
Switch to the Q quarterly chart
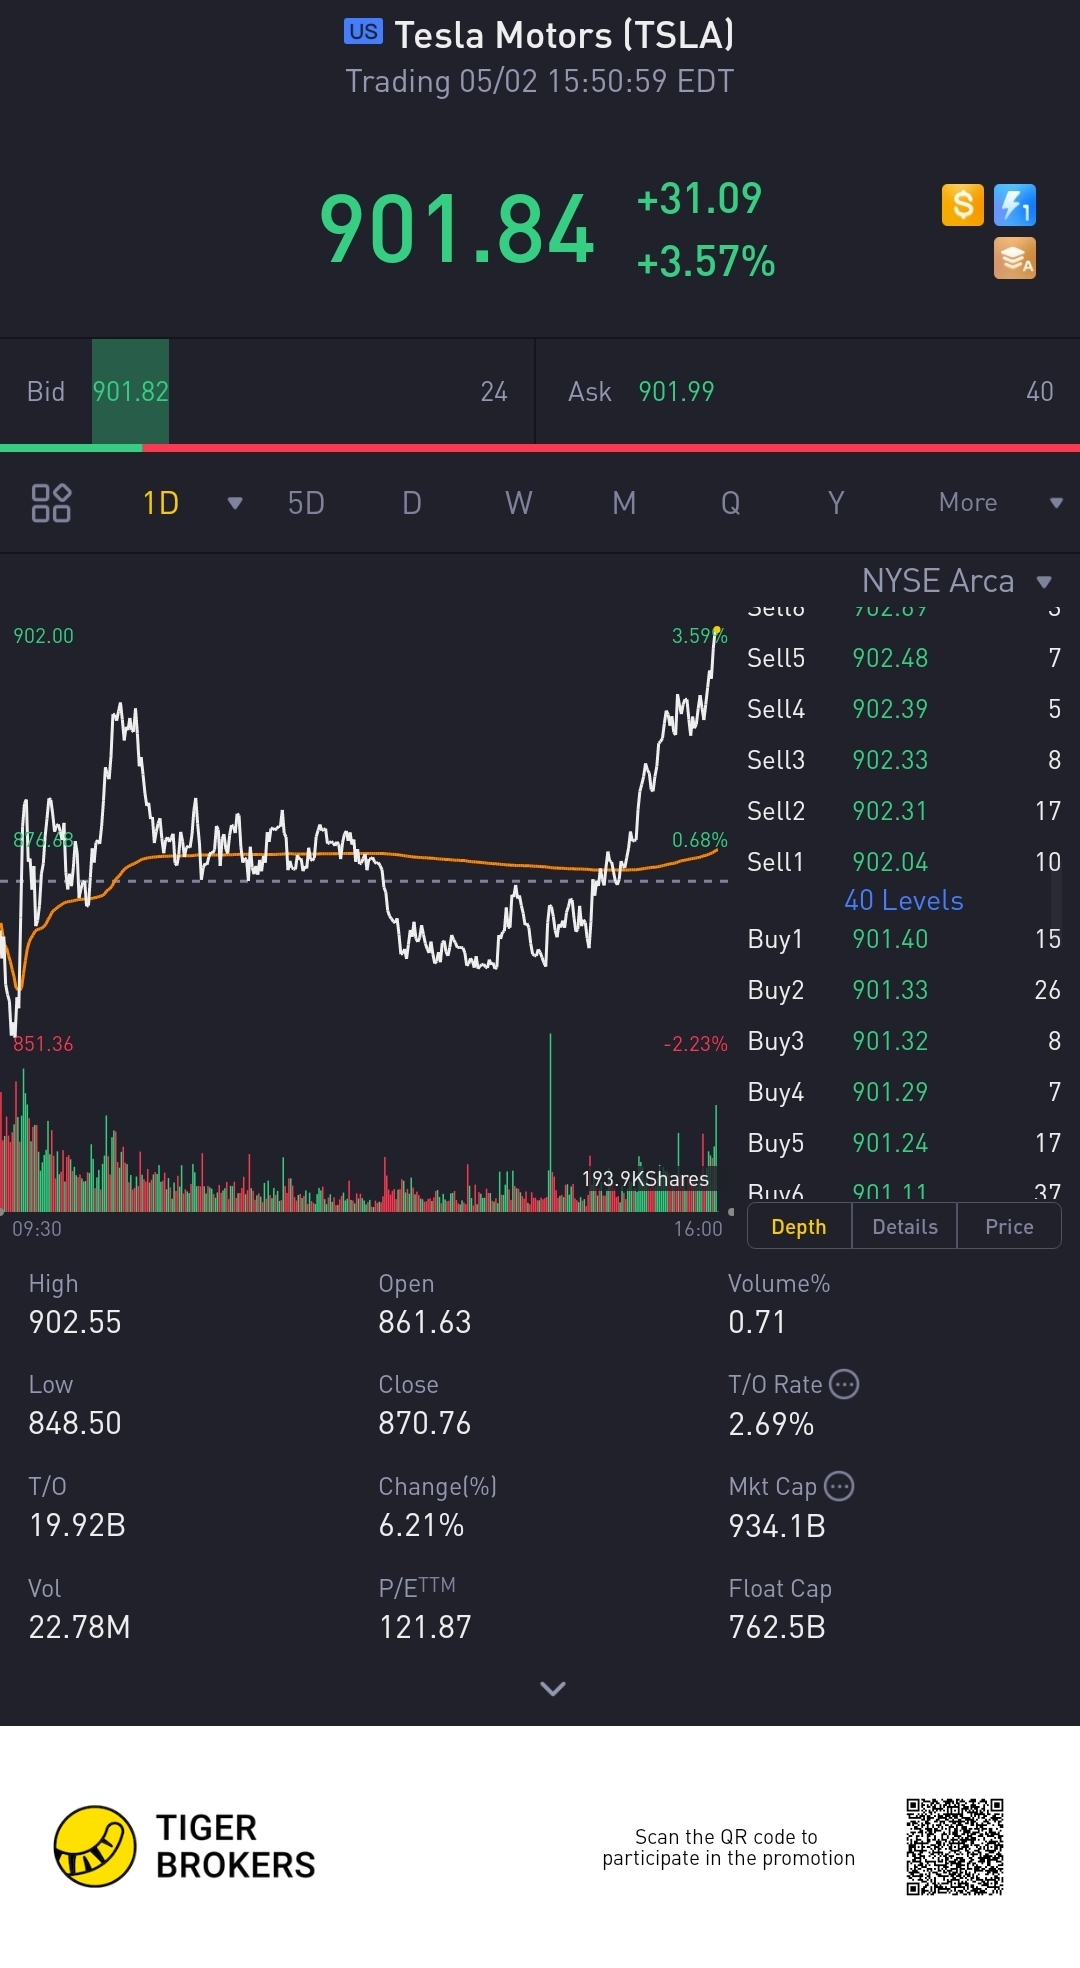point(731,503)
